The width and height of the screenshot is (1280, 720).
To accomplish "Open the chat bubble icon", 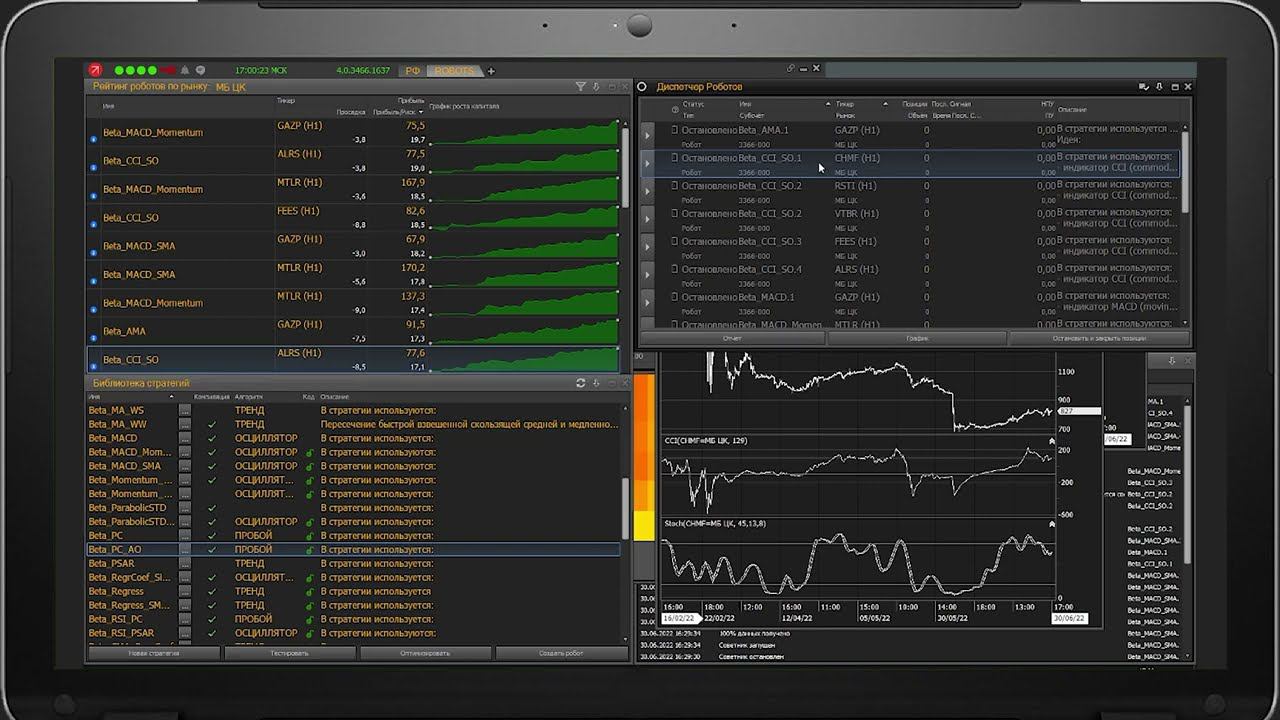I will [x=200, y=70].
